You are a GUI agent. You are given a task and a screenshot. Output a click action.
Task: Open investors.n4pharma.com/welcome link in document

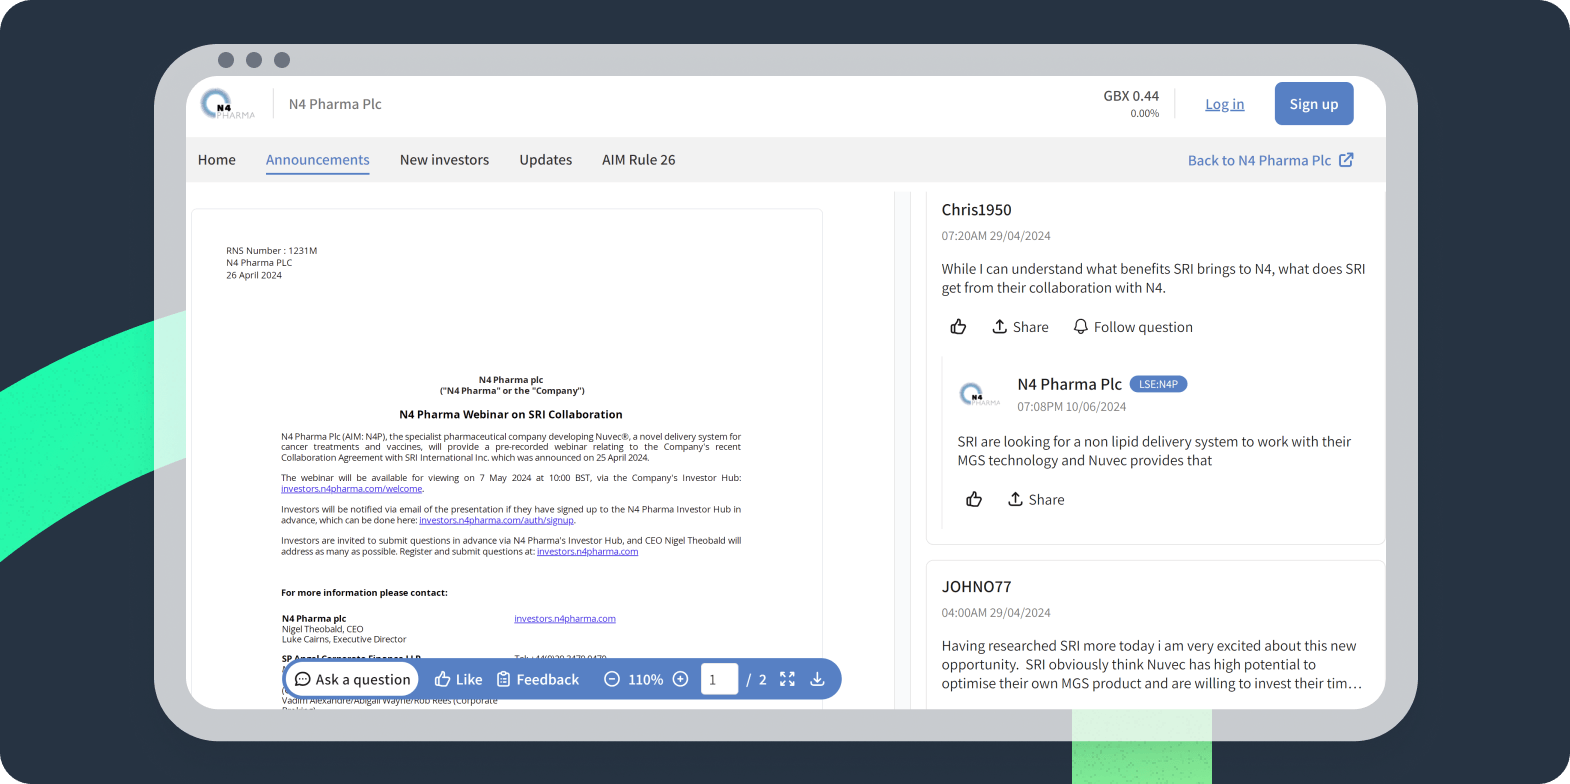(x=352, y=489)
